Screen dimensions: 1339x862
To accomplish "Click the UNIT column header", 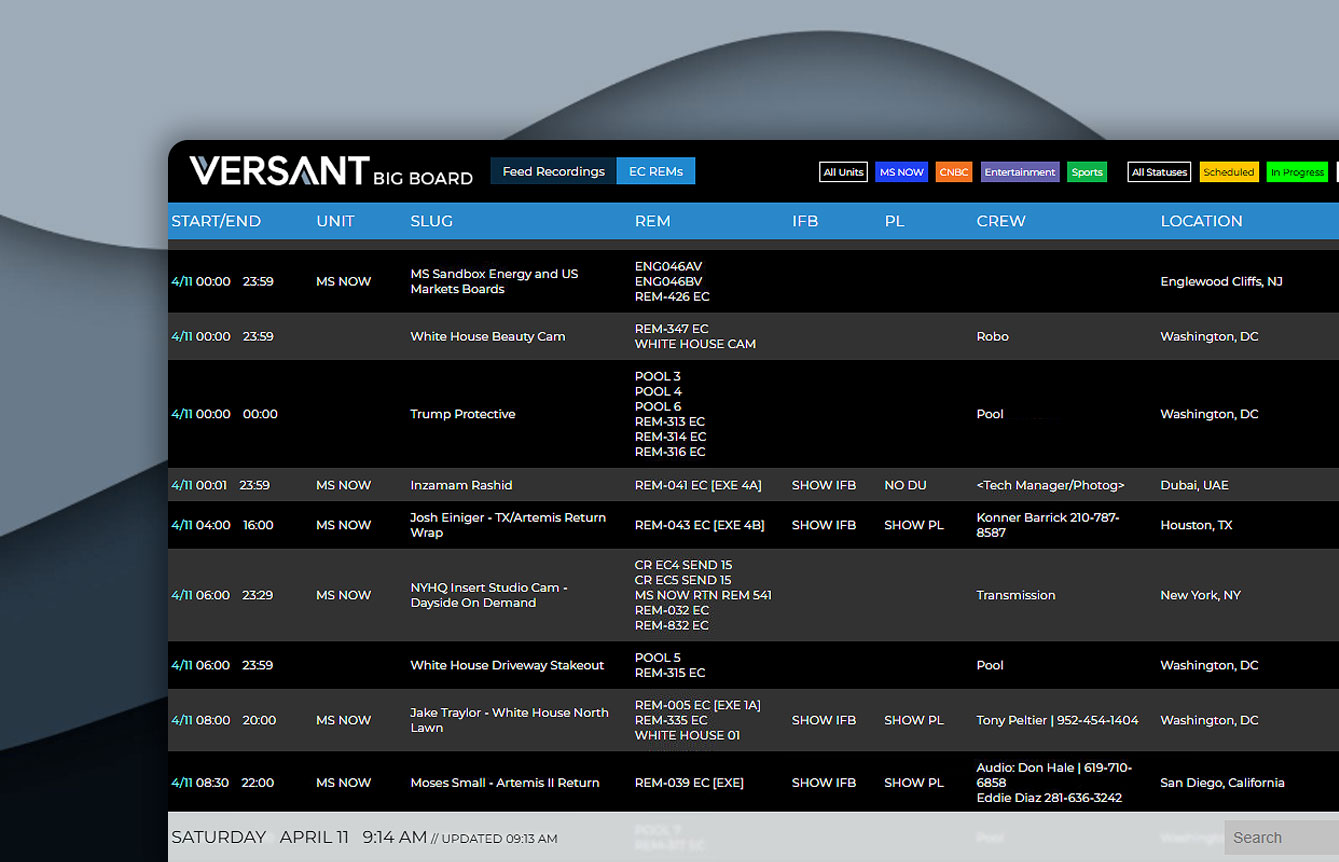I will click(x=335, y=221).
